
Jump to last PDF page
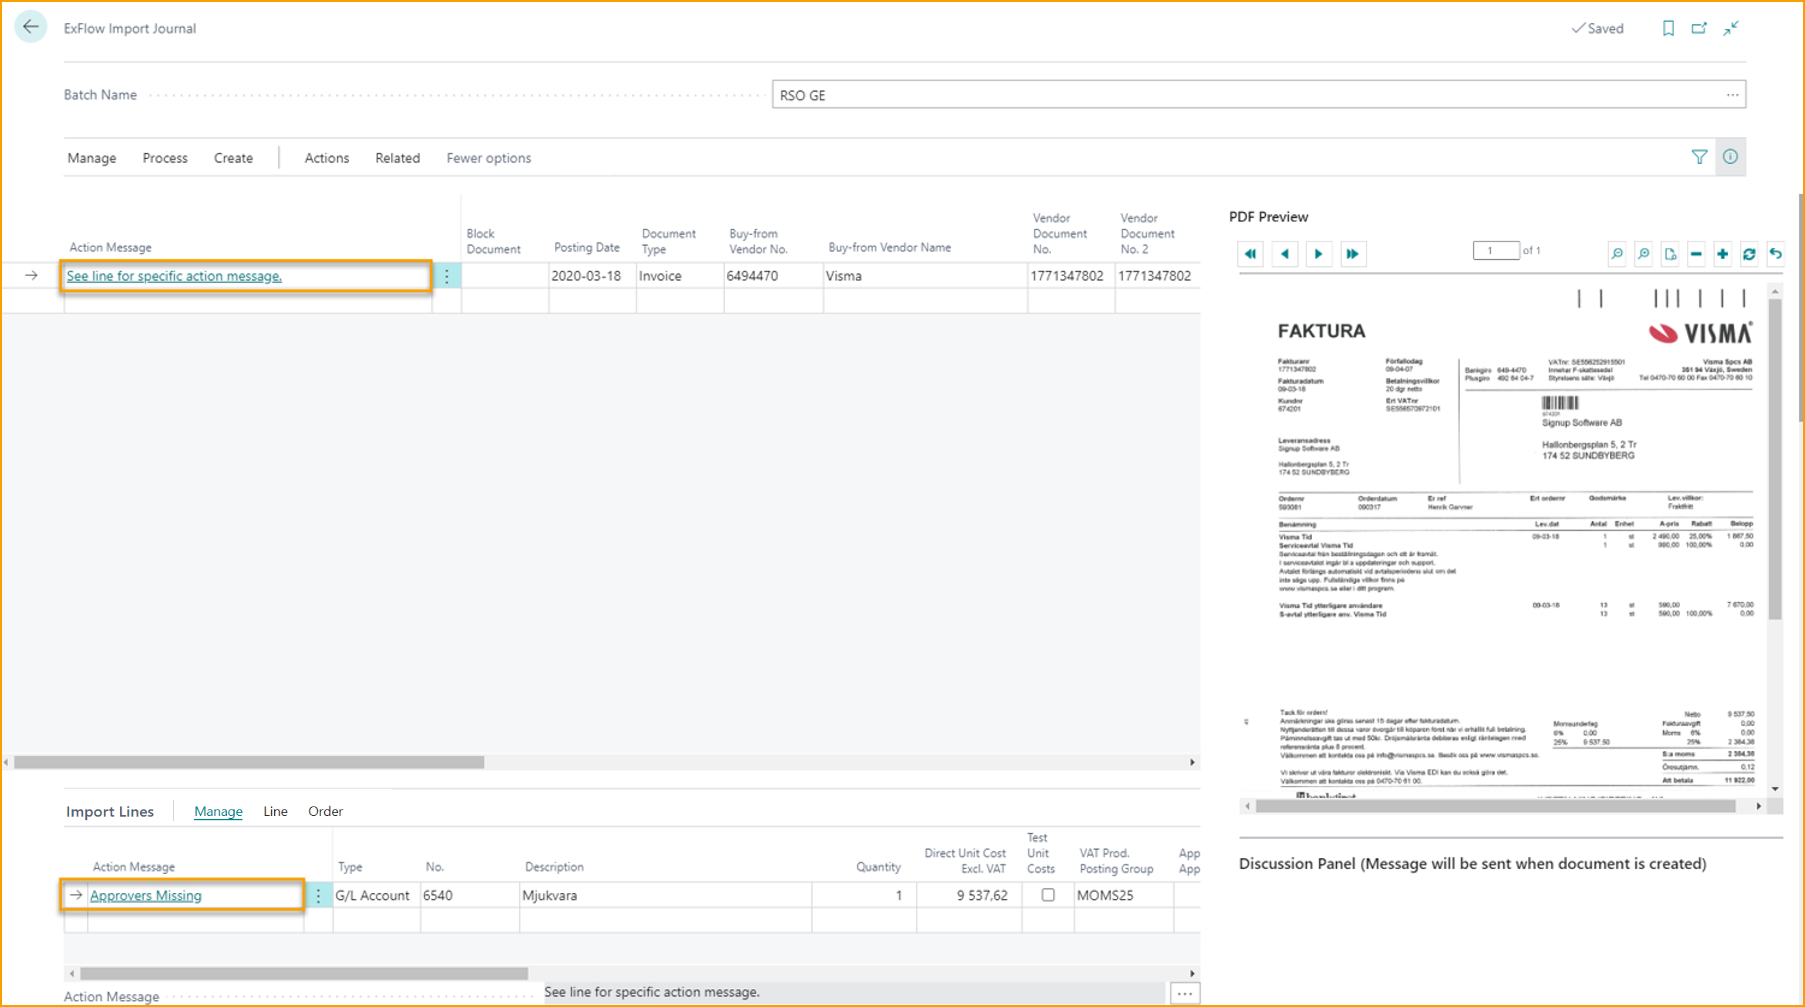point(1353,254)
